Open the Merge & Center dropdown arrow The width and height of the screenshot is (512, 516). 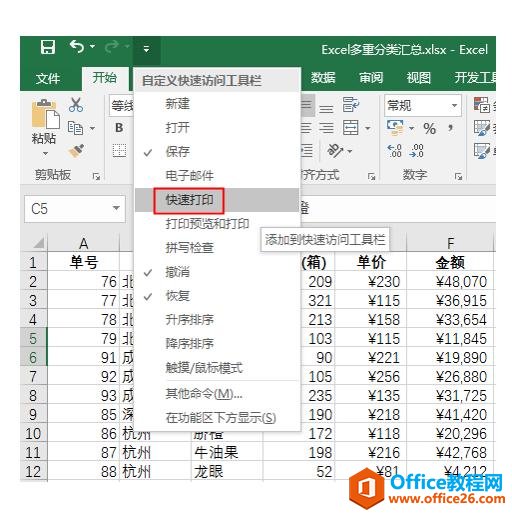click(368, 128)
